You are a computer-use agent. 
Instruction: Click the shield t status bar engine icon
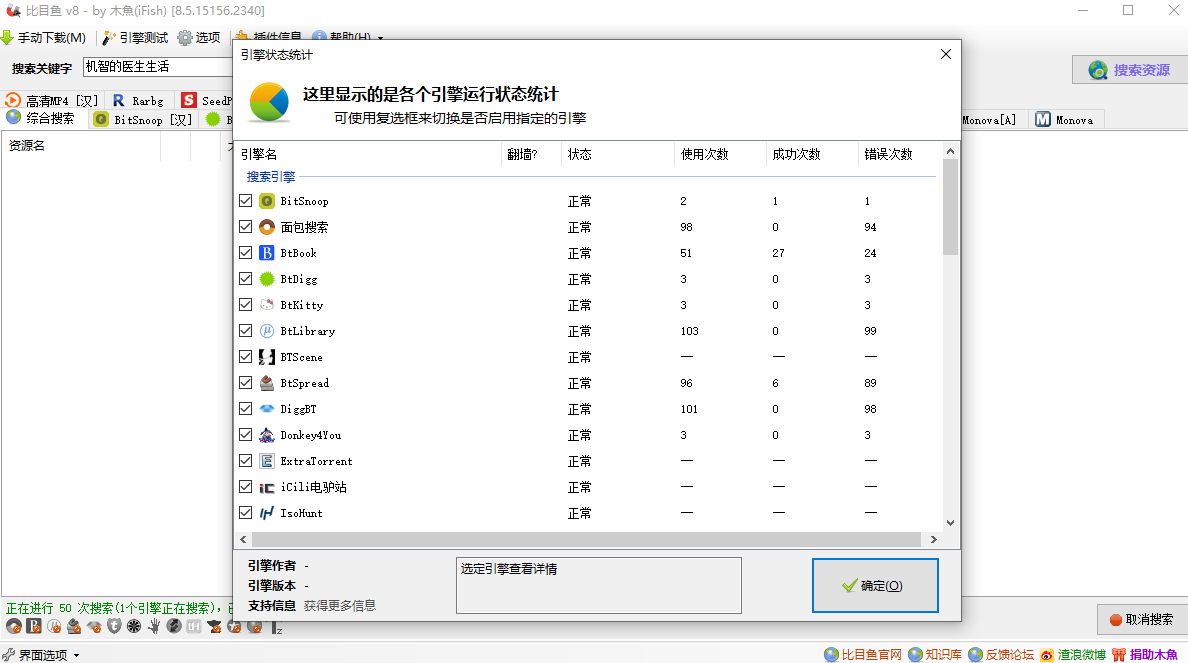coord(114,626)
